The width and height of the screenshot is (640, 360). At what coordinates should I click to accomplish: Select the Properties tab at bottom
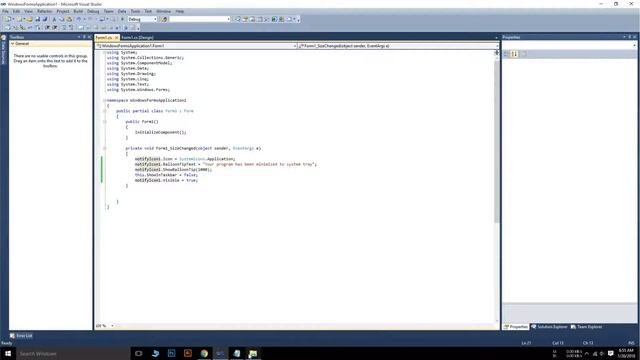[516, 327]
